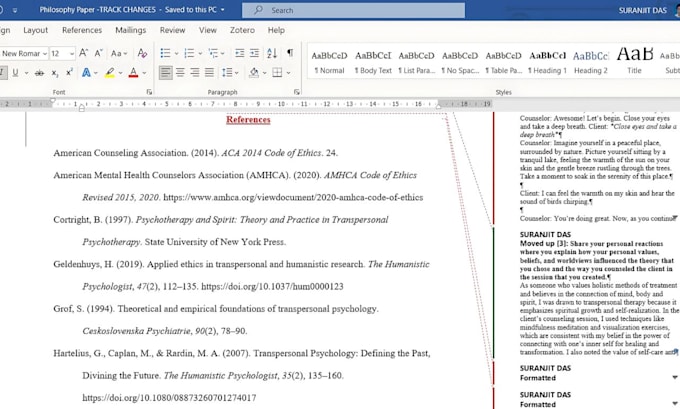The image size is (680, 409).
Task: Apply the Normal style
Action: pyautogui.click(x=330, y=62)
